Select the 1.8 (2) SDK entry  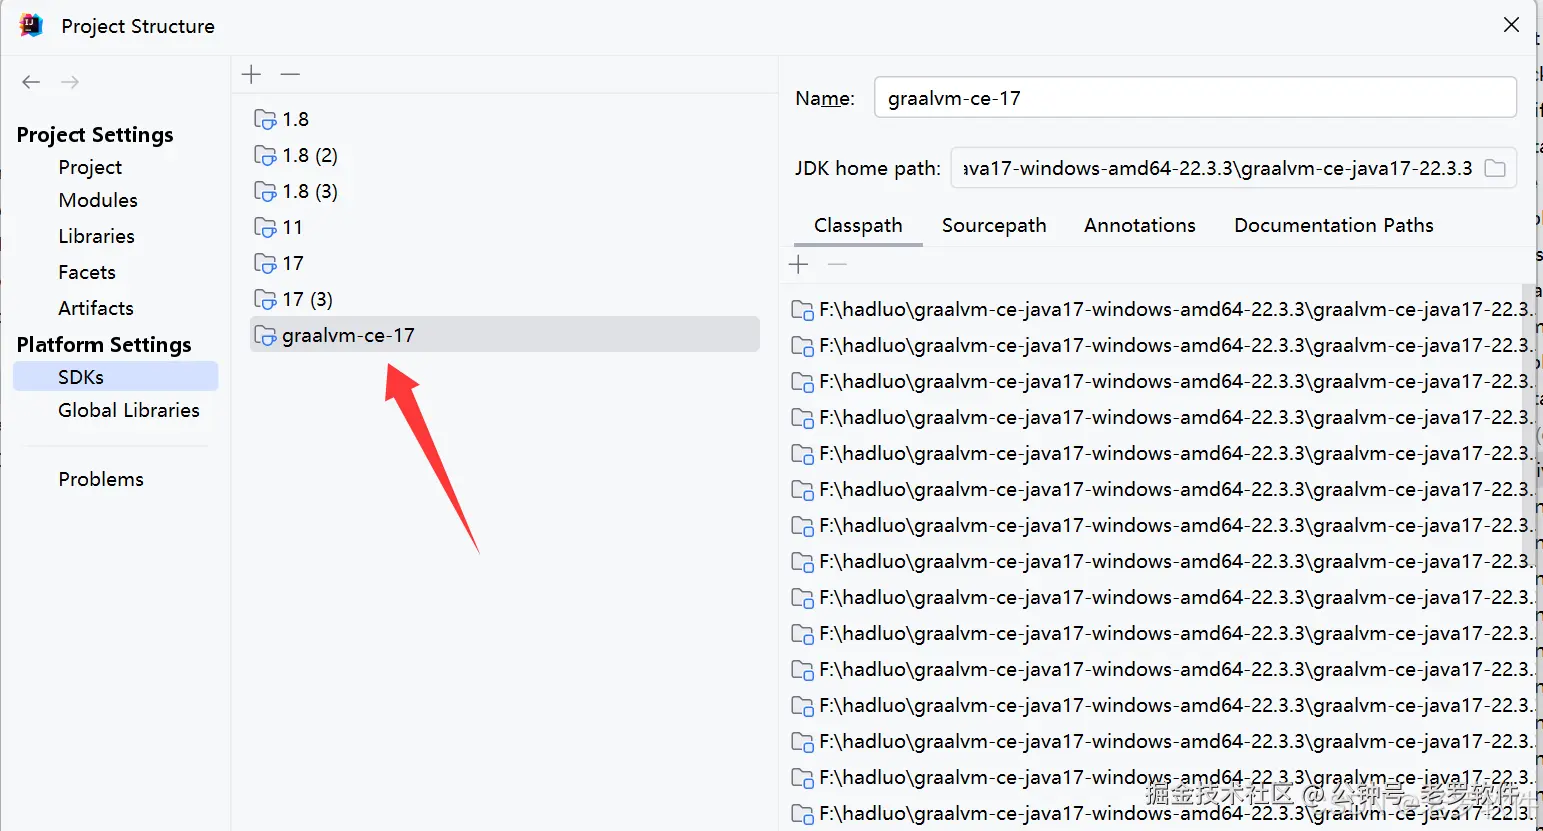[505, 155]
